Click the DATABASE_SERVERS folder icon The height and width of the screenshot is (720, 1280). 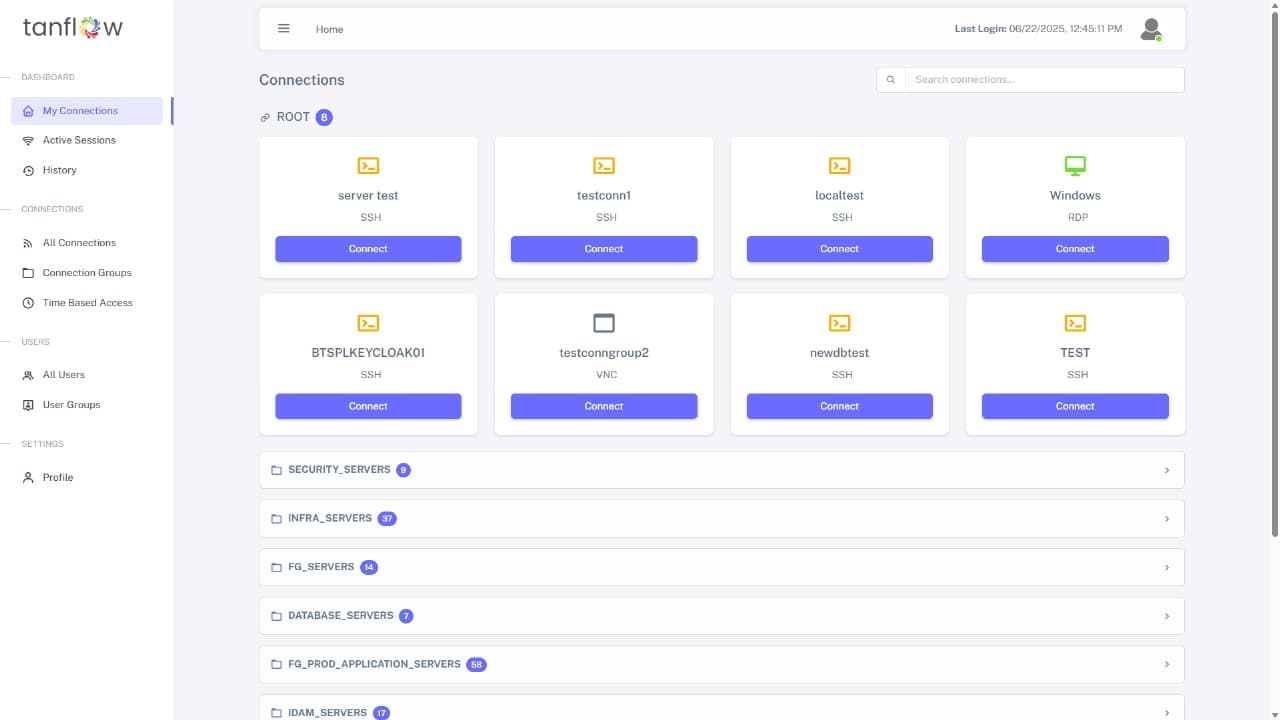pyautogui.click(x=277, y=616)
